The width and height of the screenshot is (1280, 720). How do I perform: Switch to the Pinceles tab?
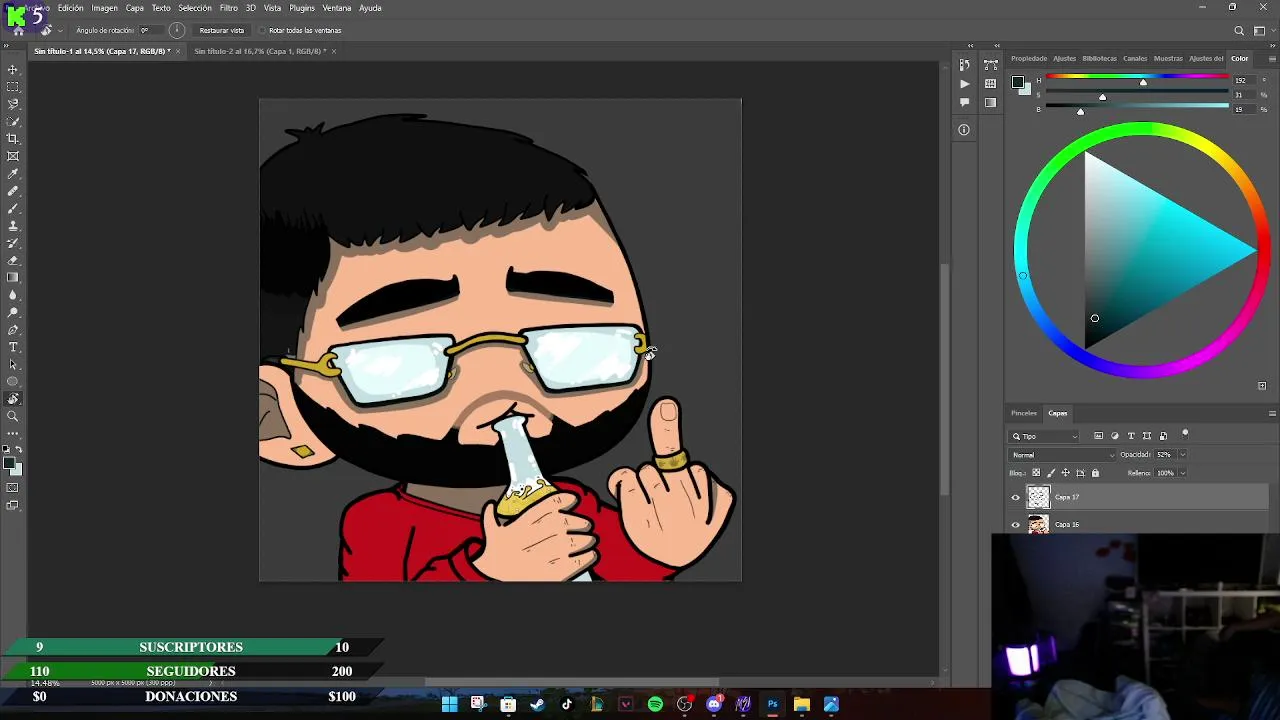1024,413
